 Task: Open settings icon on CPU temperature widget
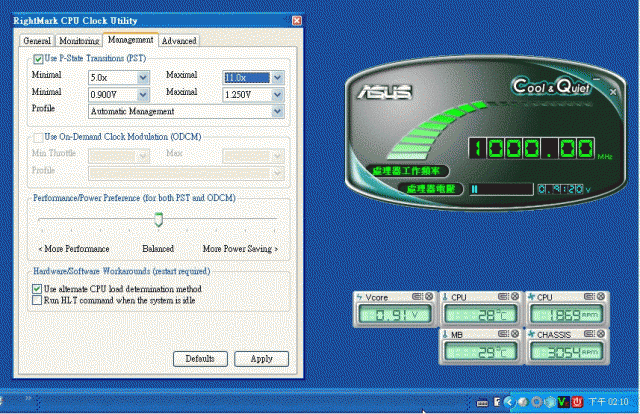[503, 296]
